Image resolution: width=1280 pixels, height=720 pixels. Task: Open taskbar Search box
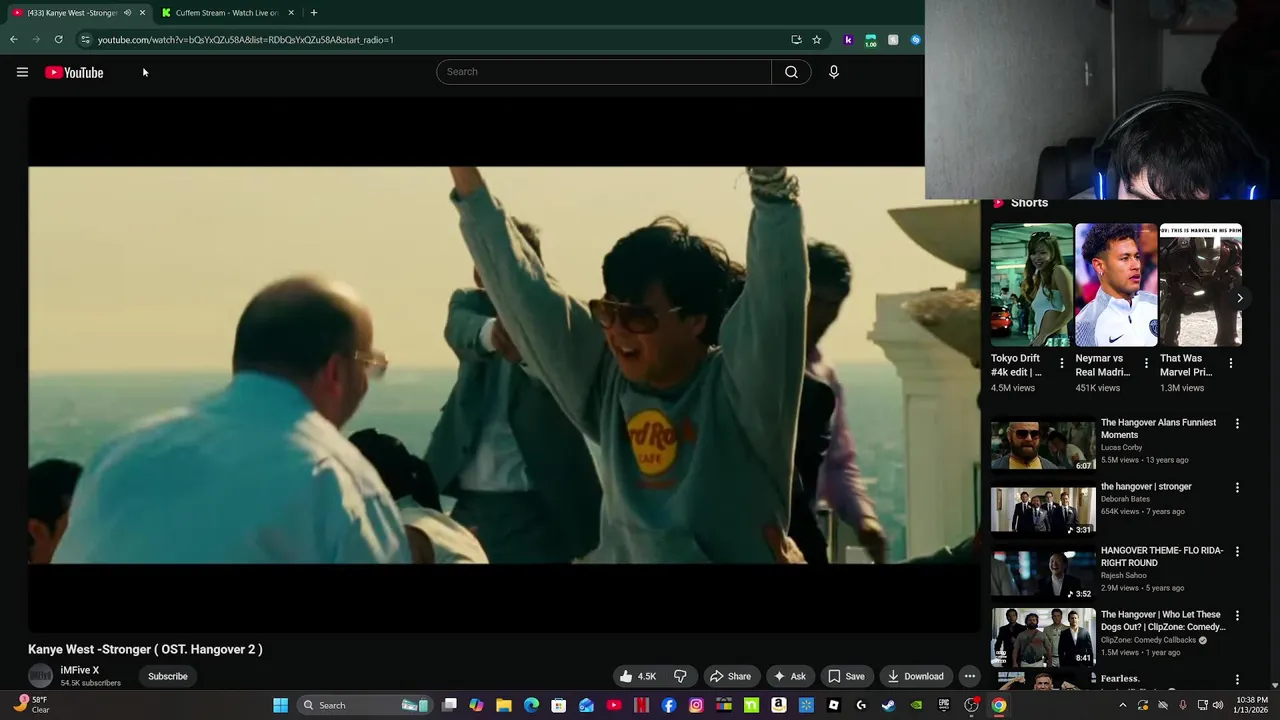point(366,705)
